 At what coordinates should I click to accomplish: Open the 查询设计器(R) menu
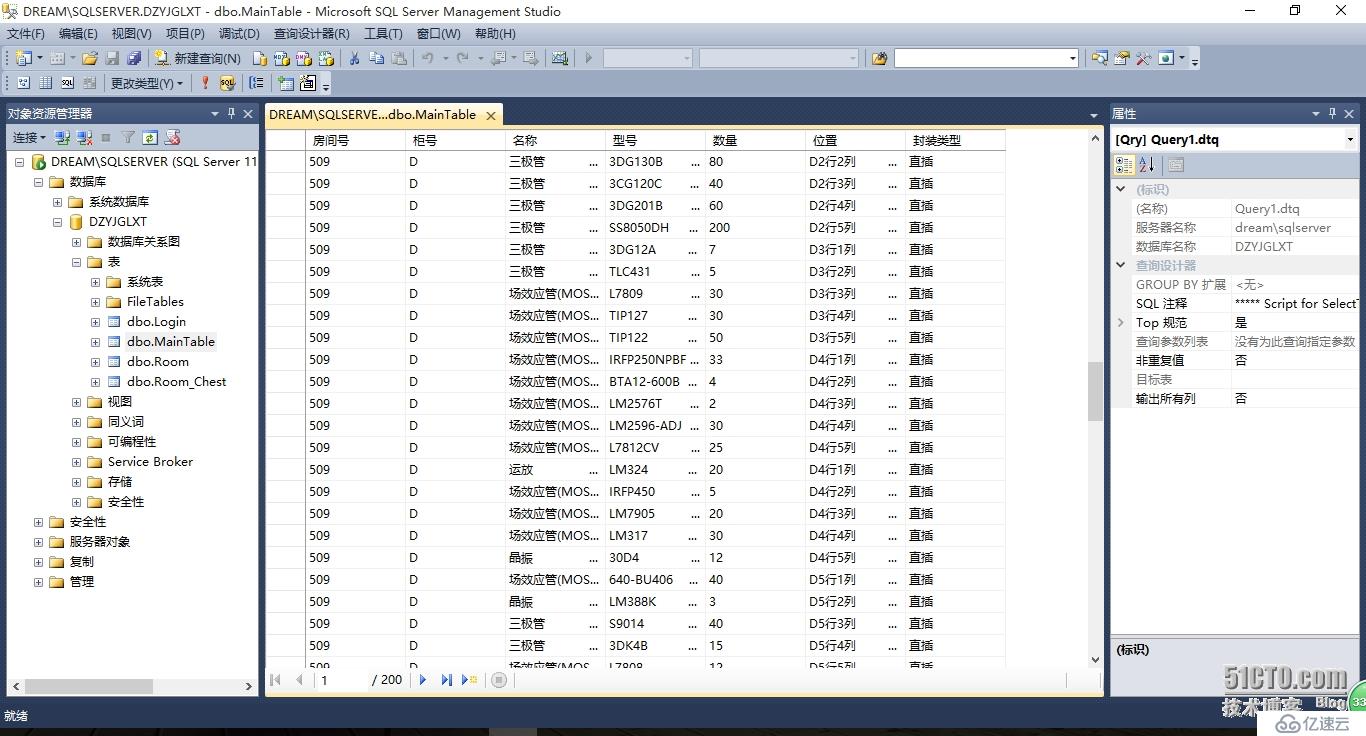click(312, 33)
